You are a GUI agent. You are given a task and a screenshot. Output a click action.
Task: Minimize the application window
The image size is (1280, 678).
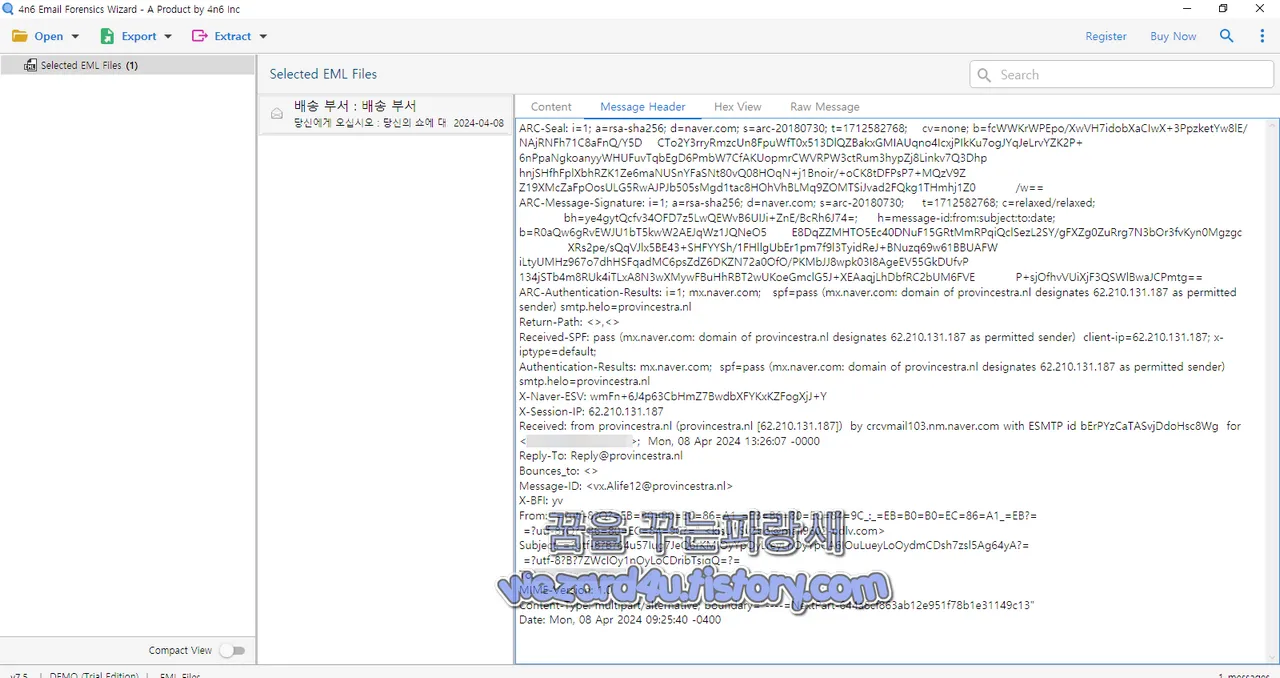coord(1185,9)
